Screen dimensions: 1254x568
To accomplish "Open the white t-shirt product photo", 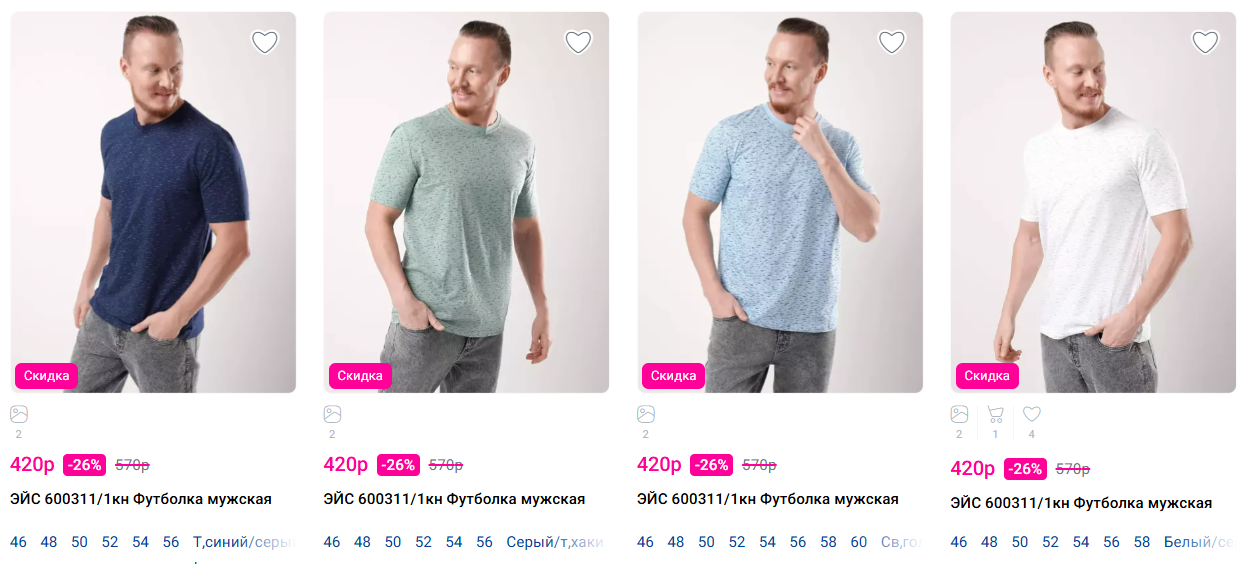I will coord(1093,200).
